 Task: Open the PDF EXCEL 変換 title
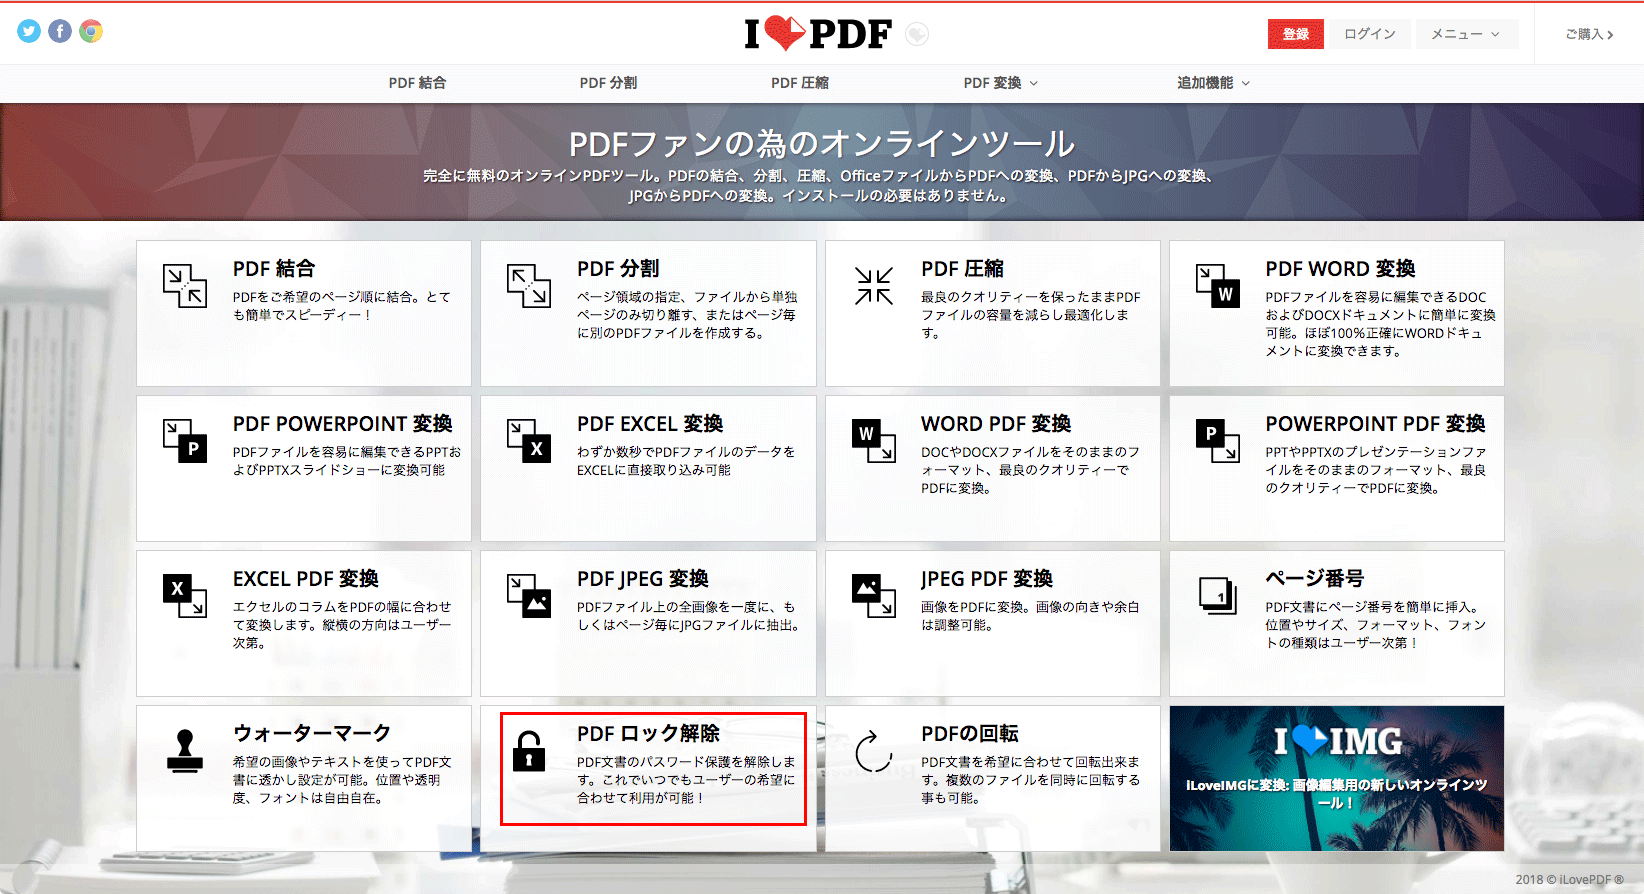pyautogui.click(x=650, y=424)
